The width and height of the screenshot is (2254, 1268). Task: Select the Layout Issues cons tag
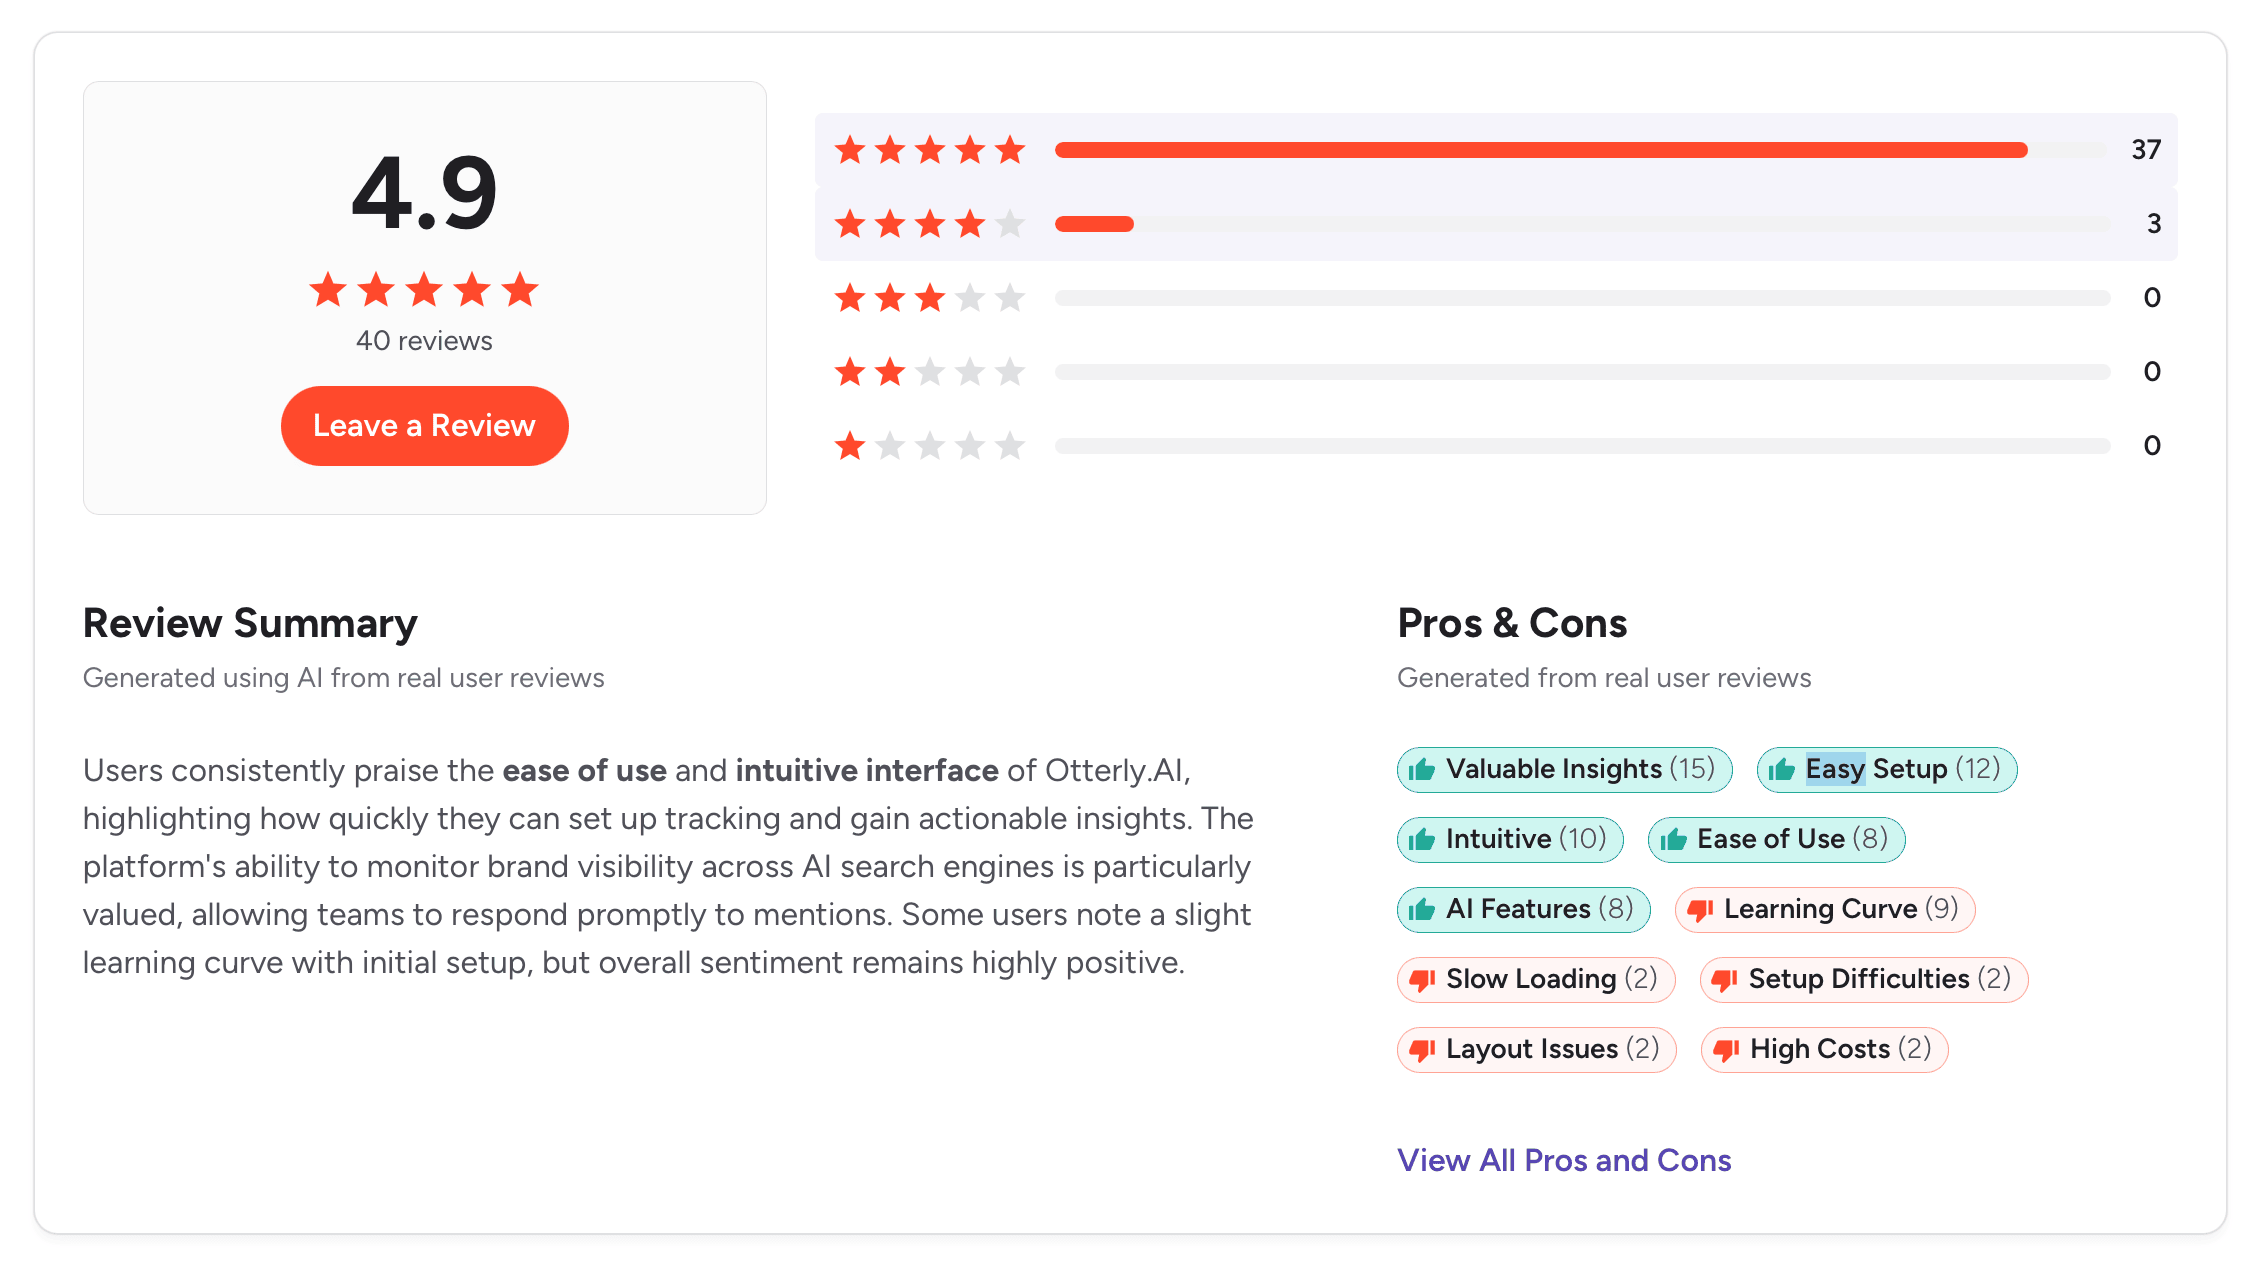[1536, 1049]
